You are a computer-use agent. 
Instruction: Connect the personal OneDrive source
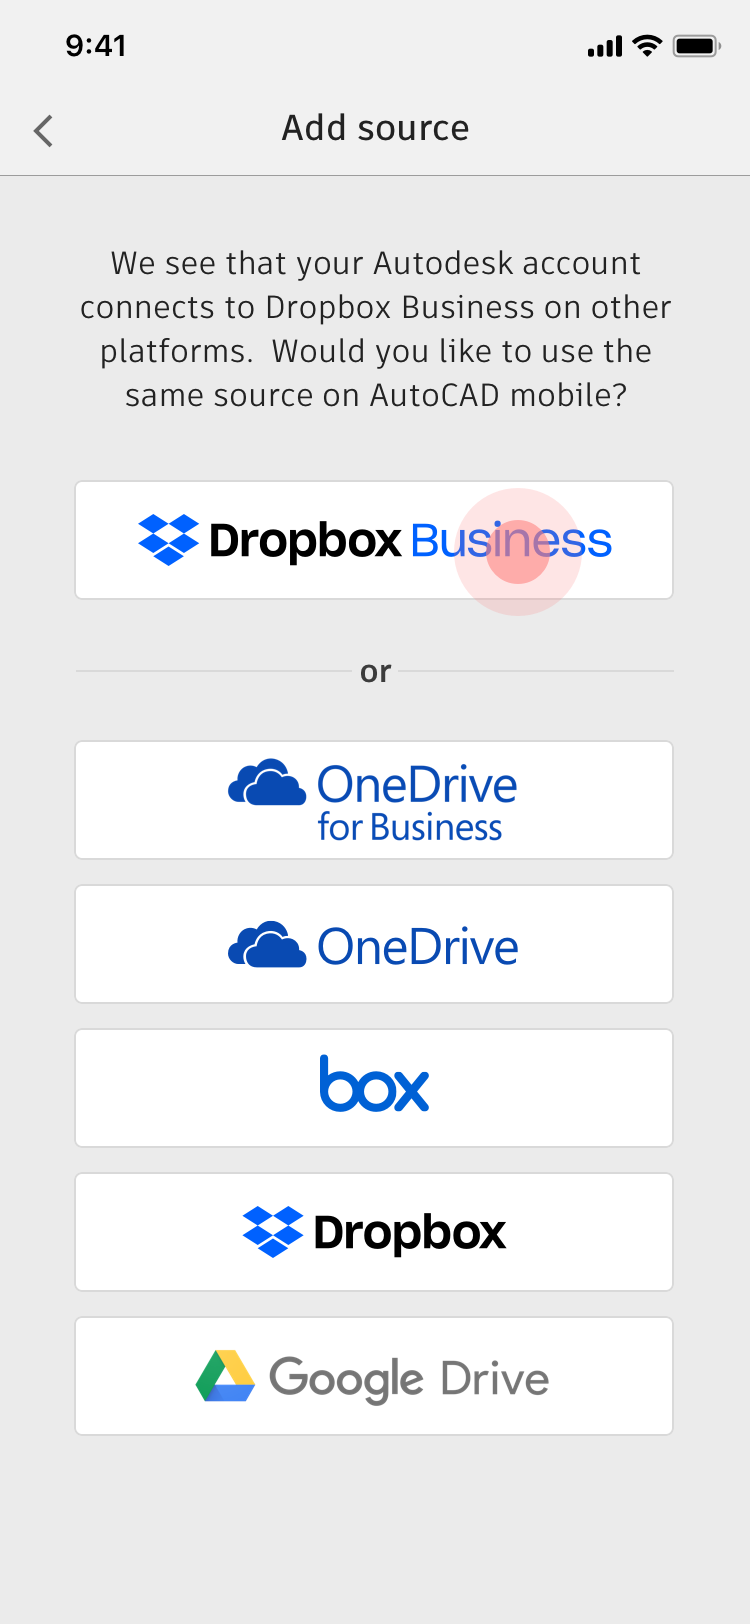[374, 944]
